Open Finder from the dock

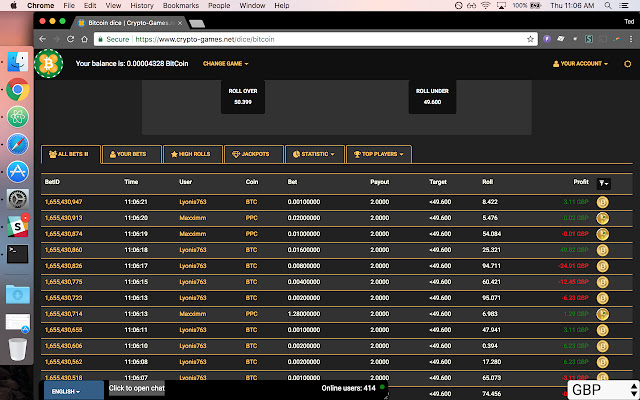coord(18,62)
